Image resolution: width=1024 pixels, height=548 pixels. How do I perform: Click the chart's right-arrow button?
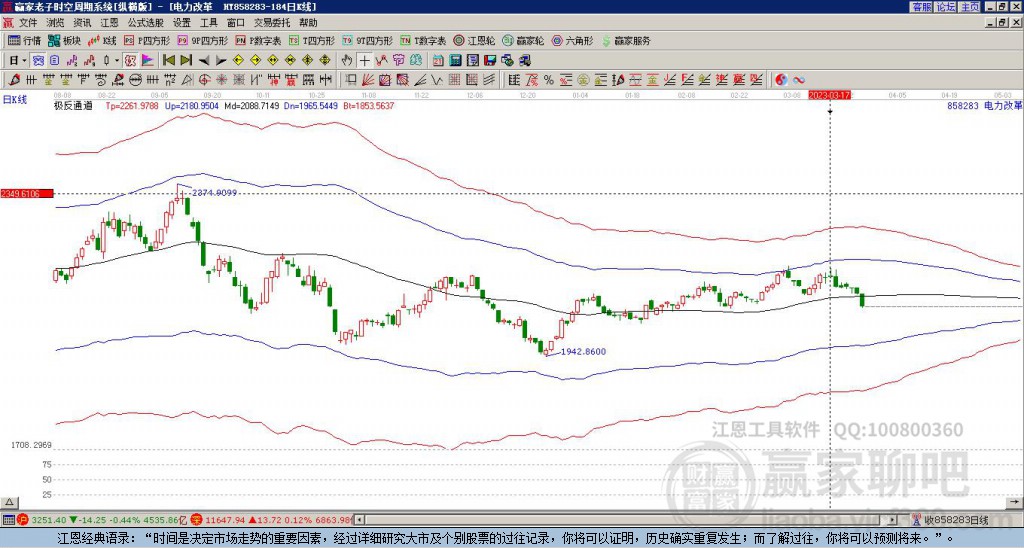(1014, 502)
